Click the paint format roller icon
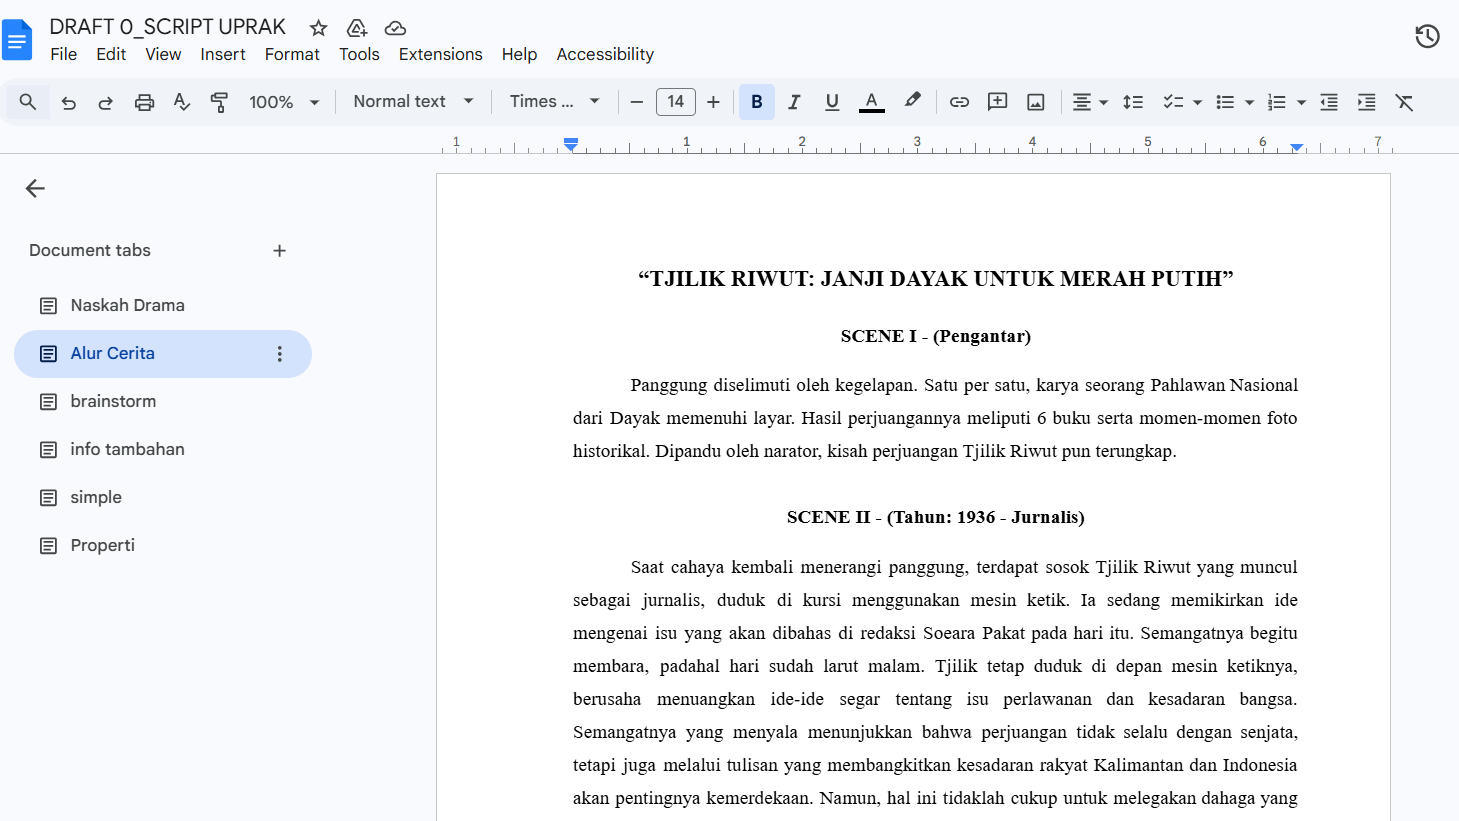 (219, 102)
